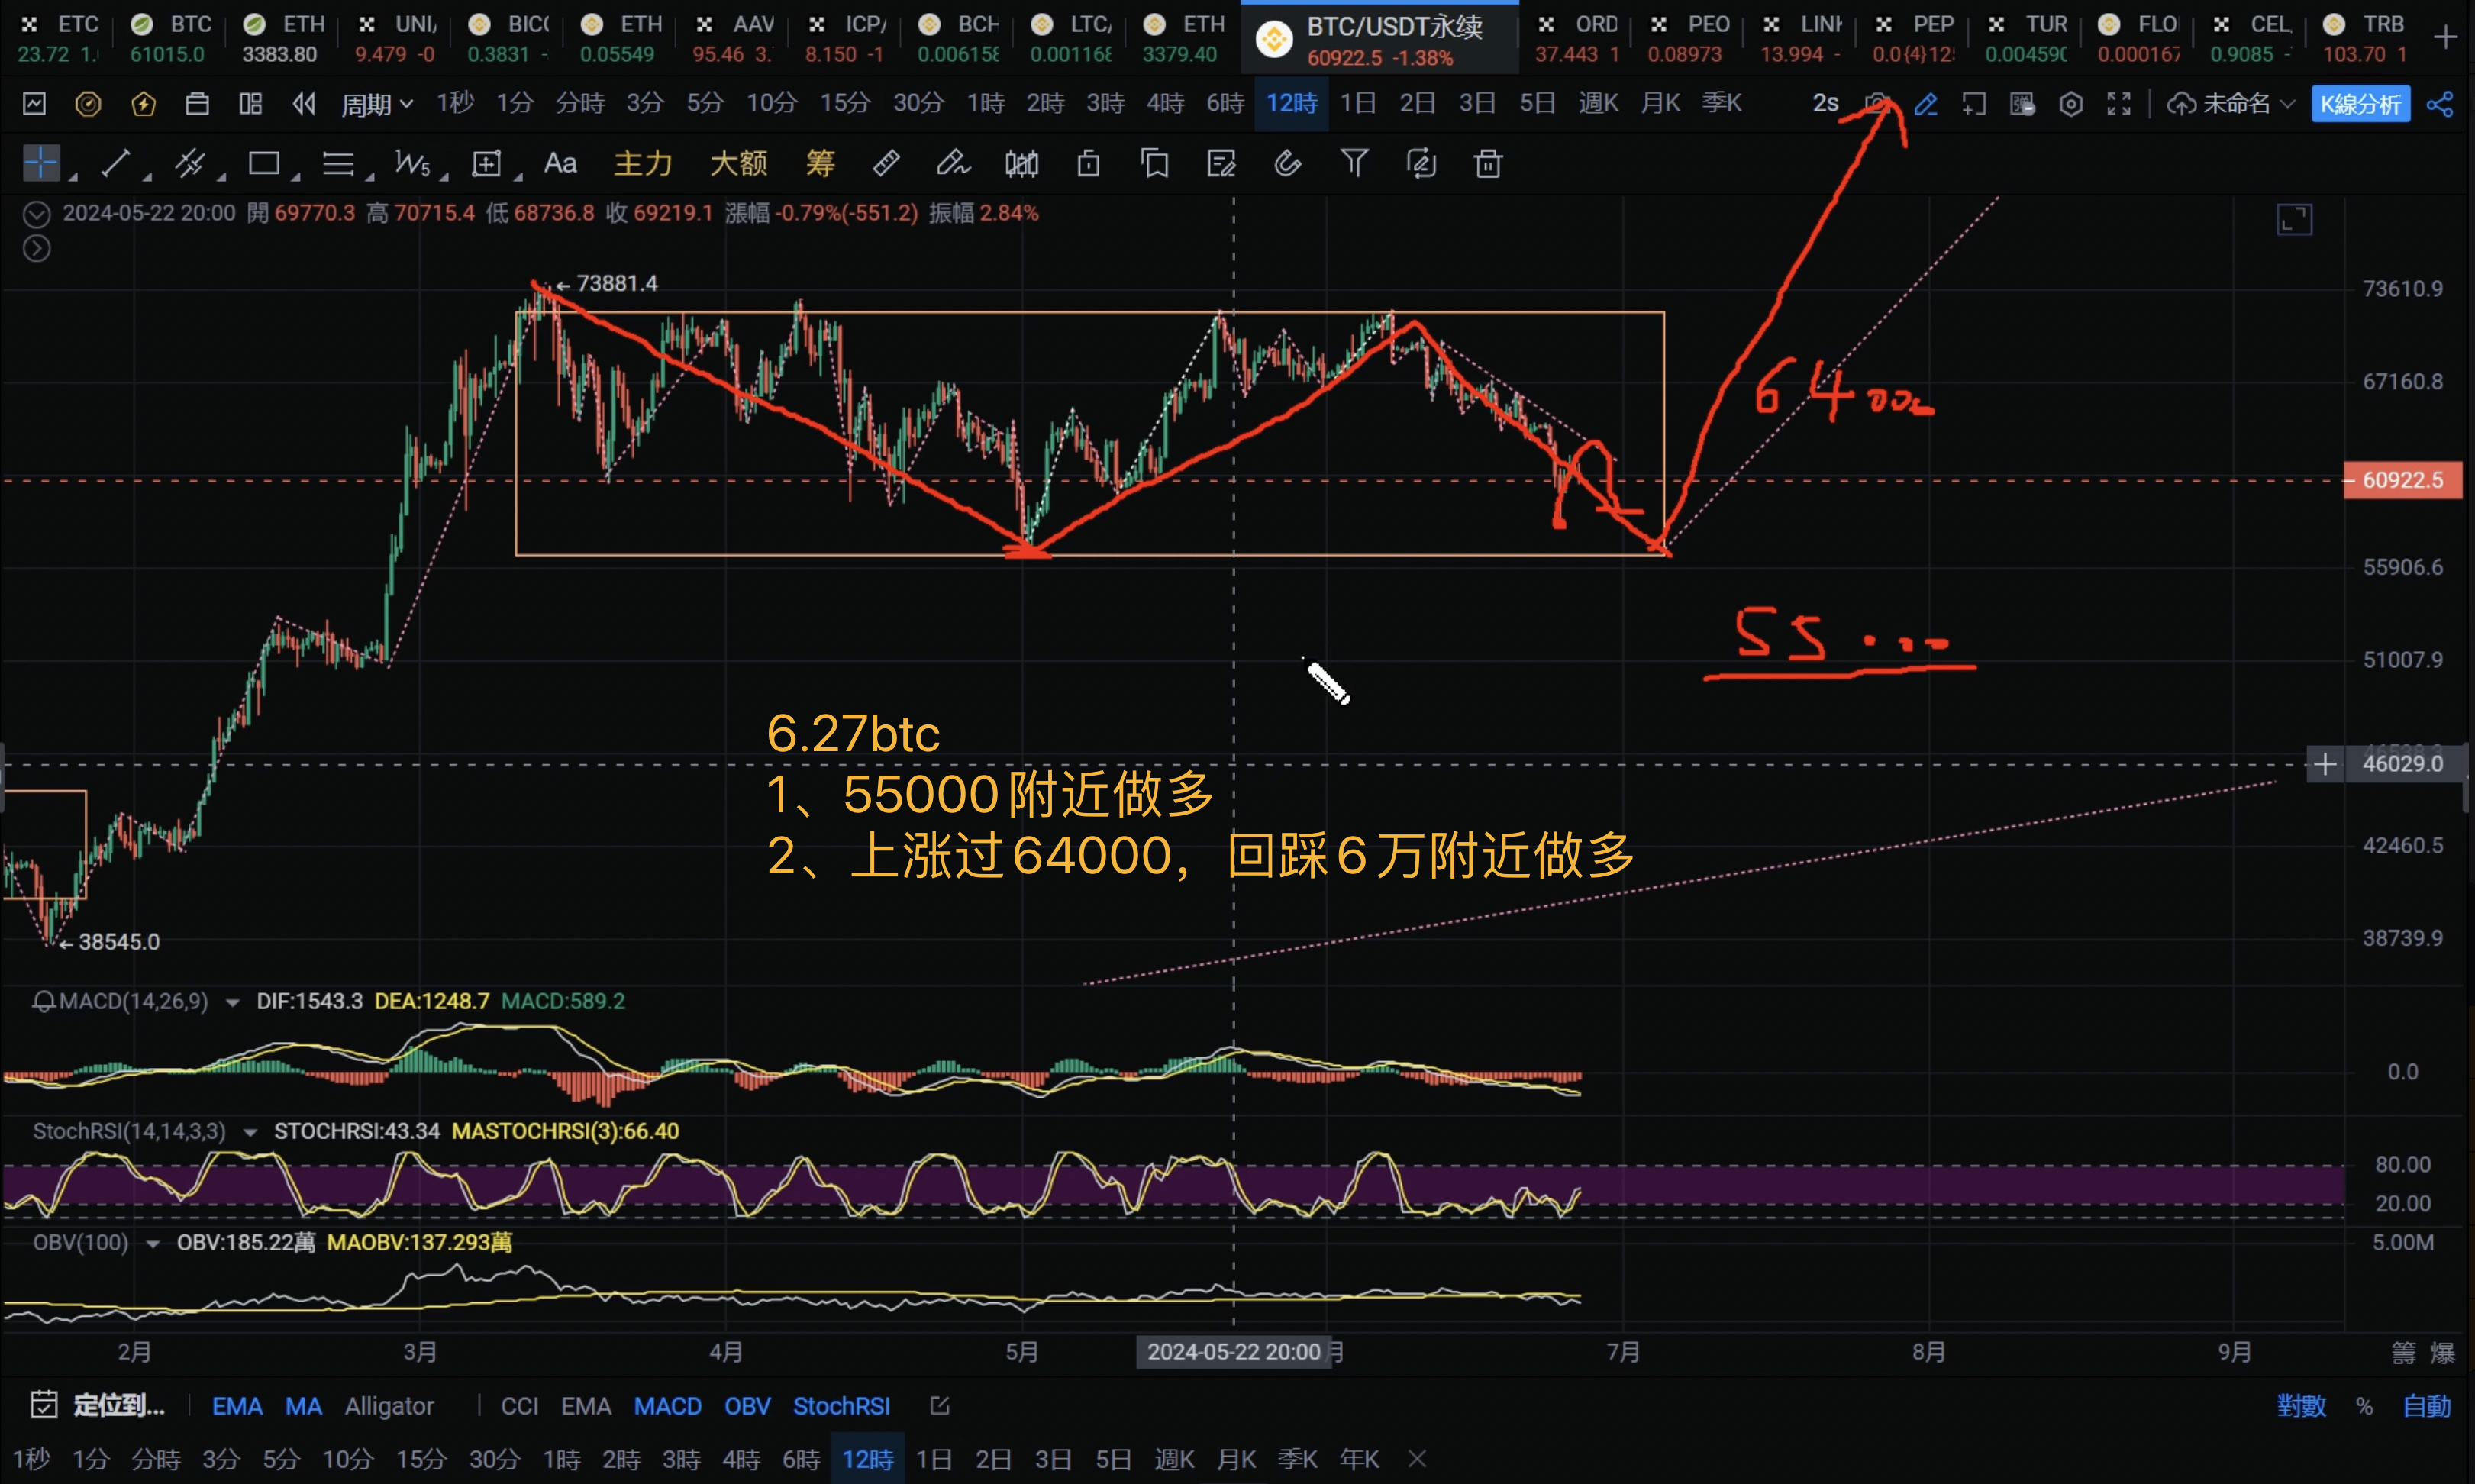Add a new symbol tab with plus
The width and height of the screenshot is (2475, 1484).
coord(2446,38)
